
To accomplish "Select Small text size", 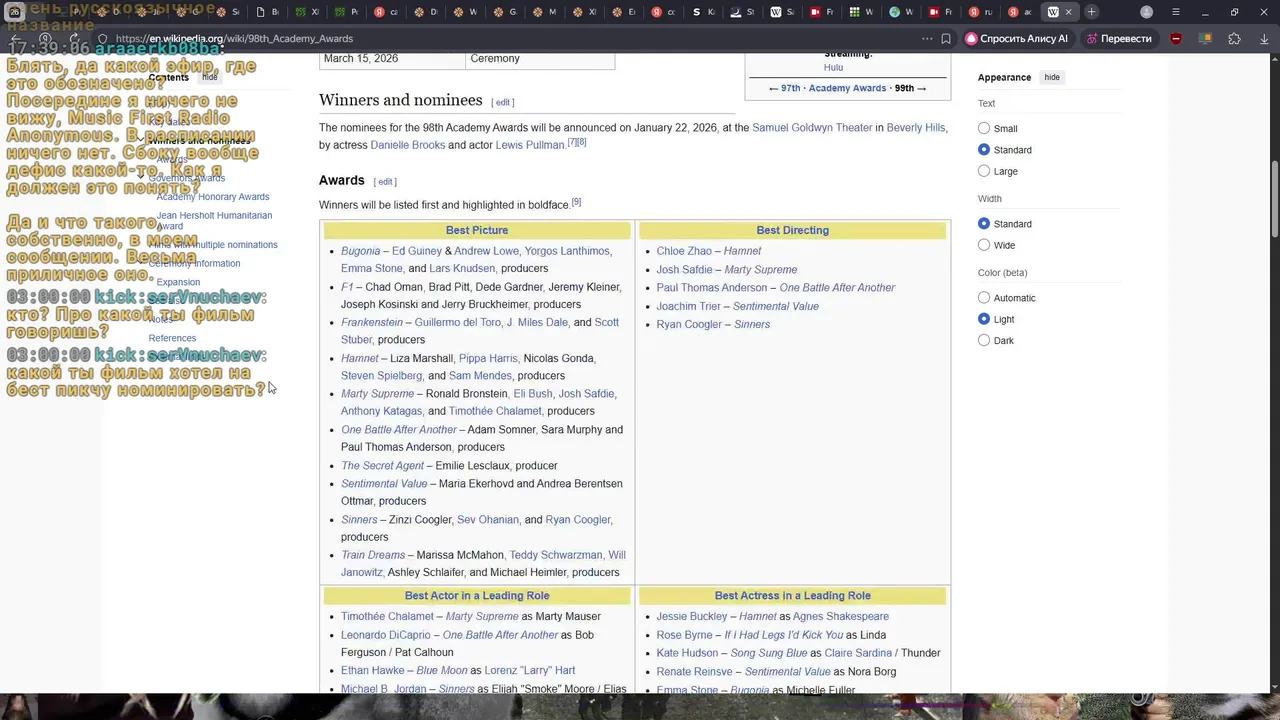I will [984, 128].
